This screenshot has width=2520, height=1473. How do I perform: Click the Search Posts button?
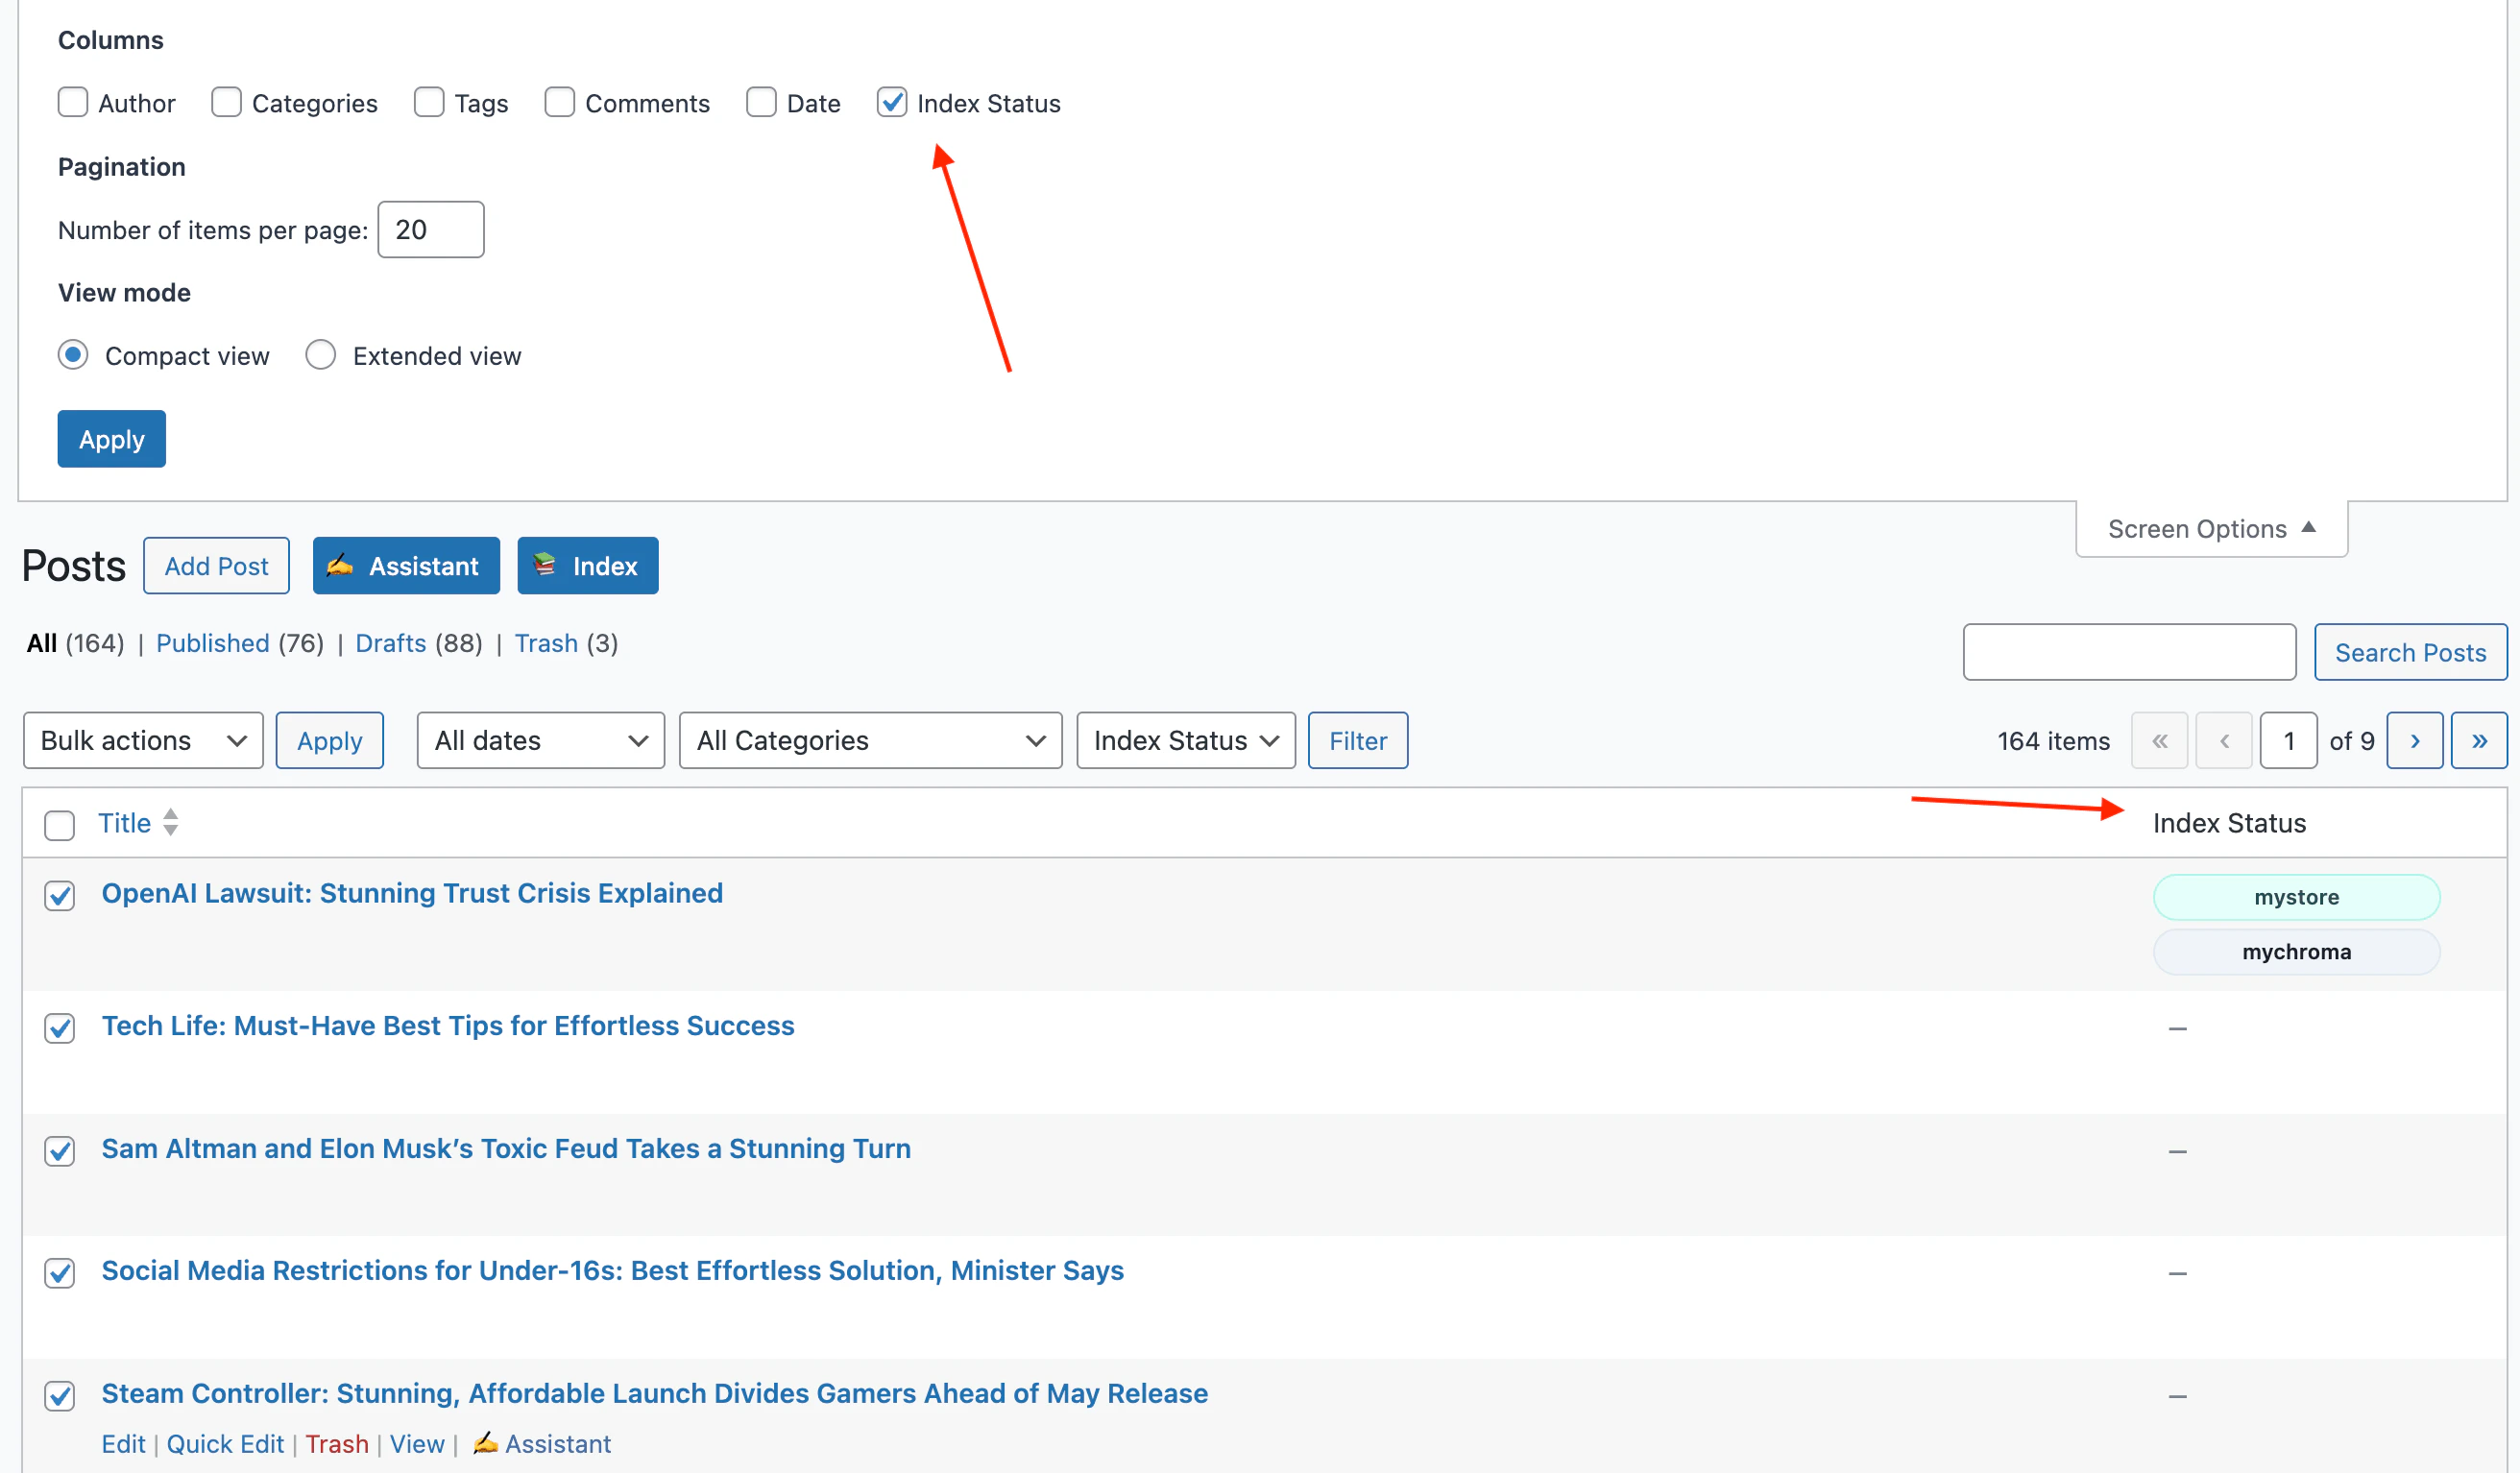click(x=2410, y=652)
